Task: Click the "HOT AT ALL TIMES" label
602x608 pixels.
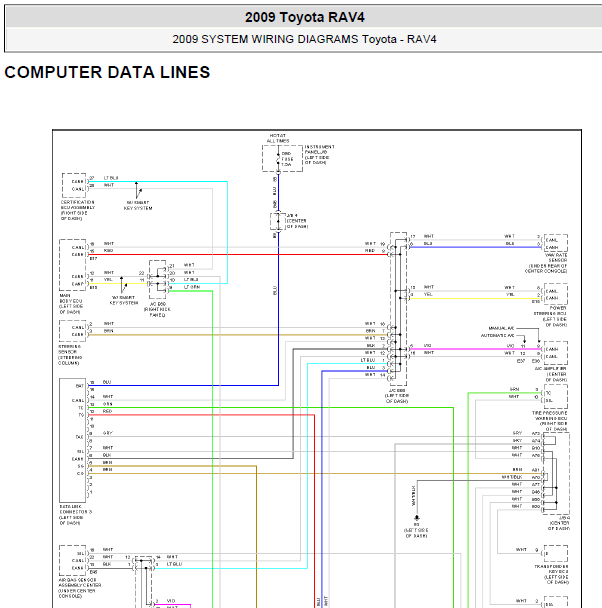Action: click(278, 138)
